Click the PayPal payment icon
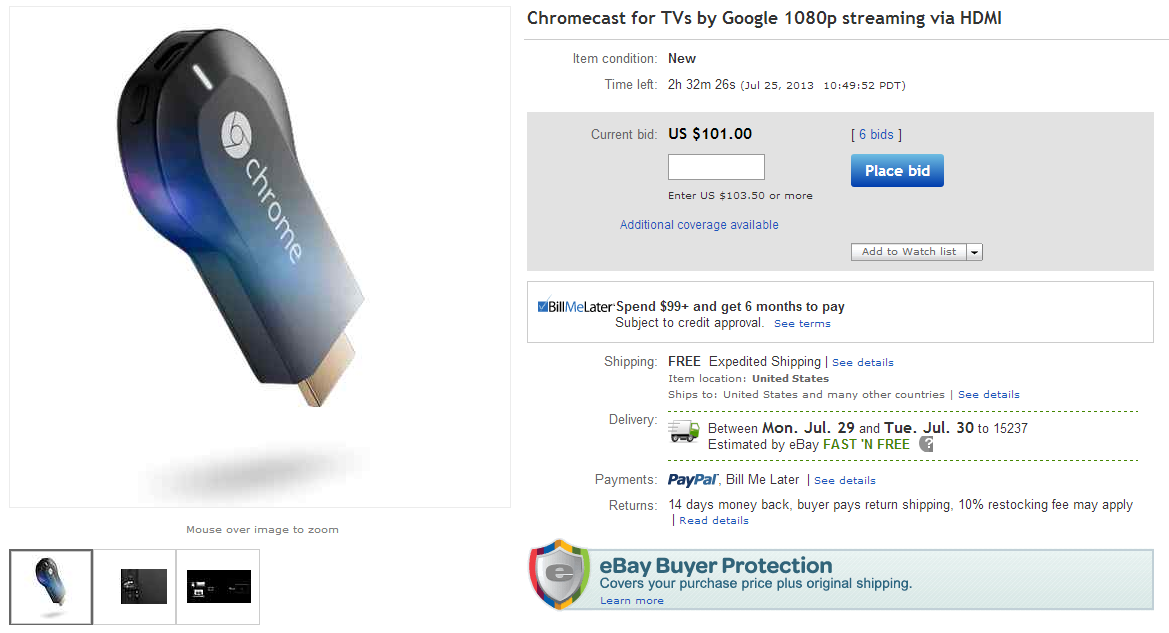1169x633 pixels. coord(693,480)
